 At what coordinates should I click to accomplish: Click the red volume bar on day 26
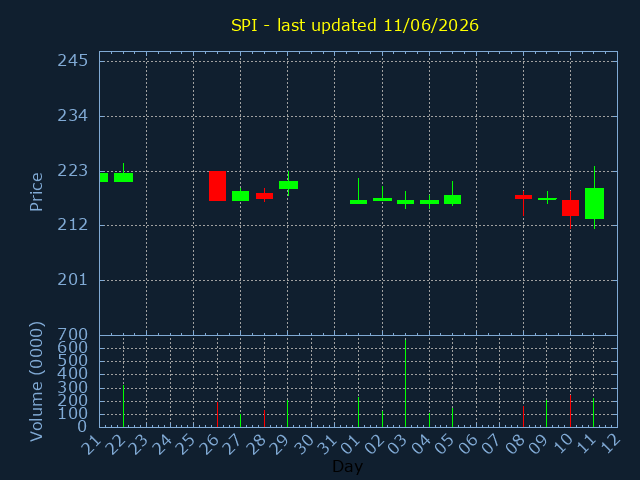(x=217, y=415)
